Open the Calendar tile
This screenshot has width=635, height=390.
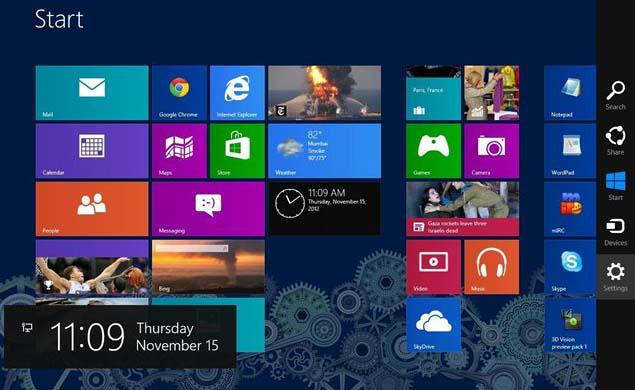(92, 151)
